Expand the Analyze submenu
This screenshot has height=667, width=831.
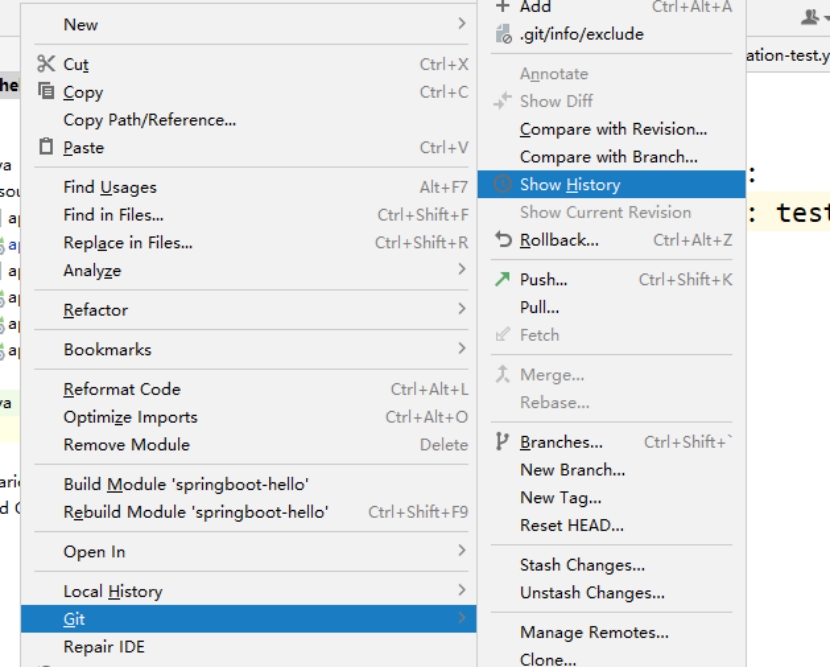[x=462, y=270]
